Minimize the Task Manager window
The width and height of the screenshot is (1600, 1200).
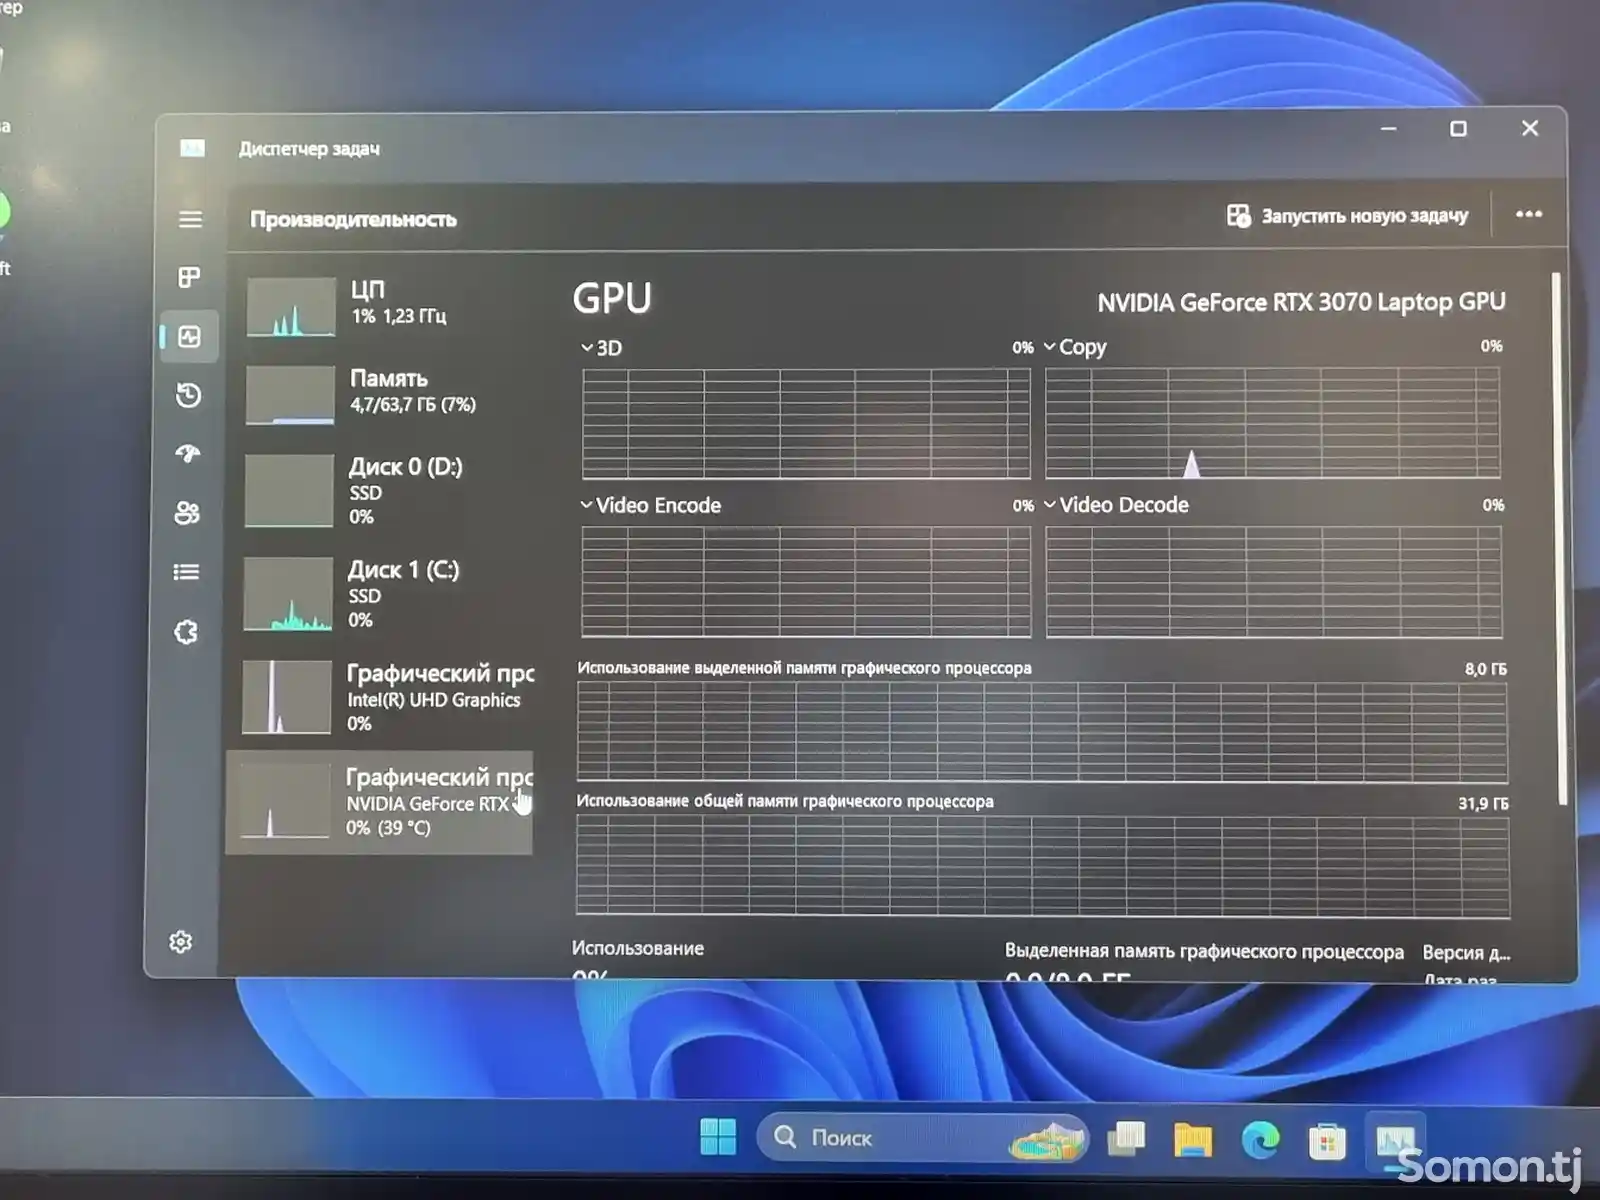tap(1388, 129)
